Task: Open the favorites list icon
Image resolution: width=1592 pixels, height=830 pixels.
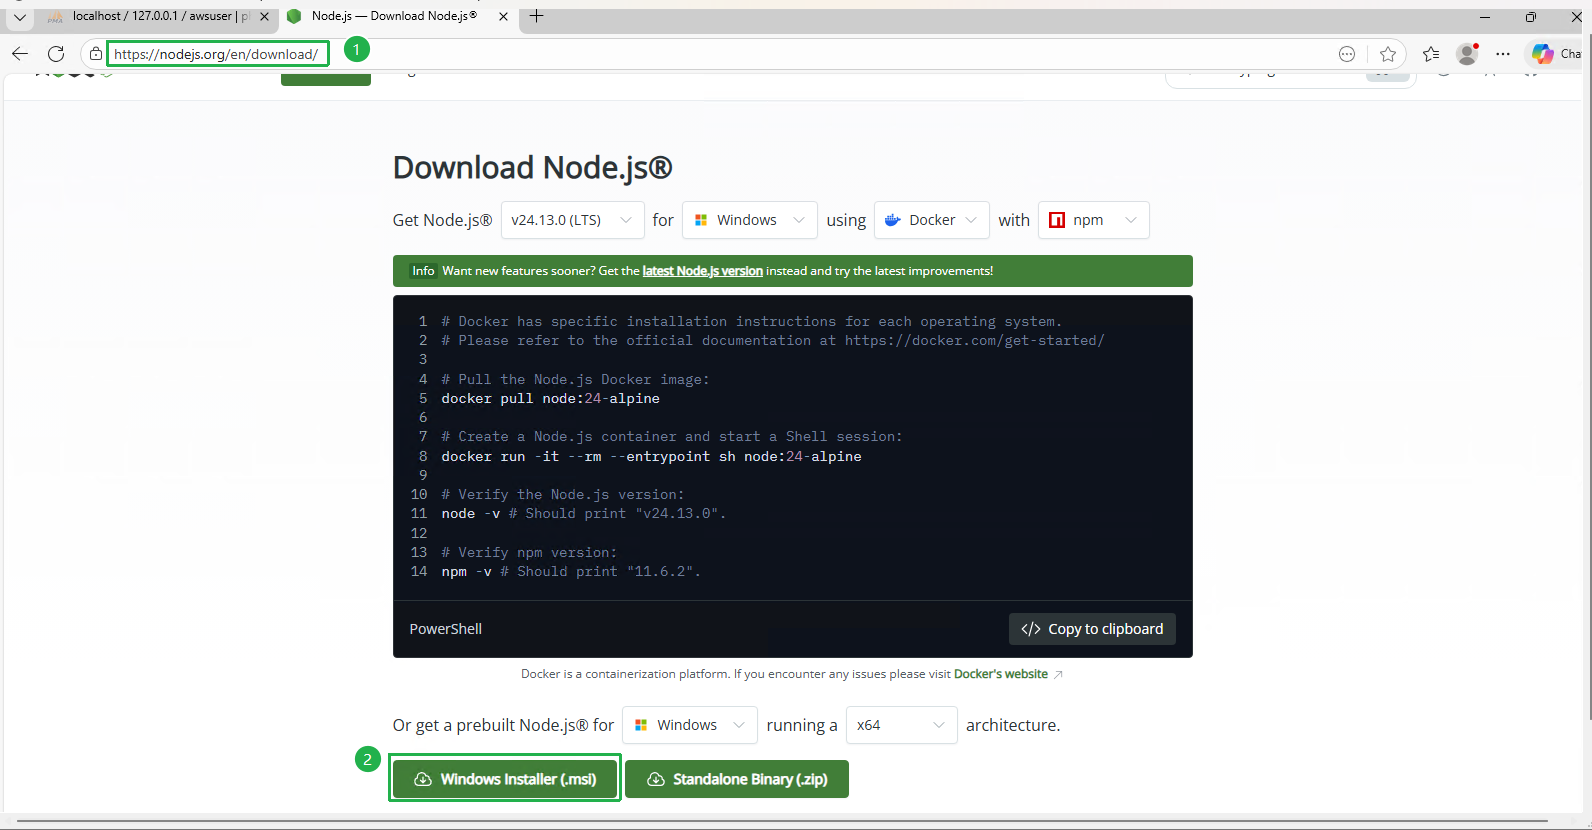Action: click(x=1431, y=54)
